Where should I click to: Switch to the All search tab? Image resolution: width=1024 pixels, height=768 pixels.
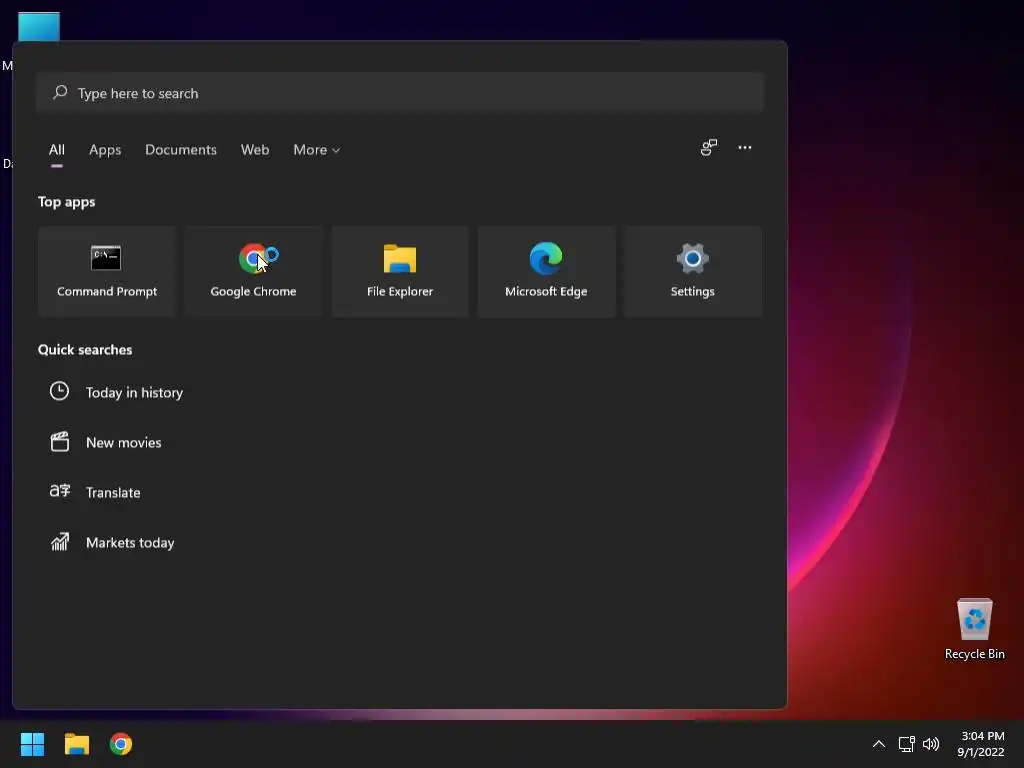click(x=57, y=150)
